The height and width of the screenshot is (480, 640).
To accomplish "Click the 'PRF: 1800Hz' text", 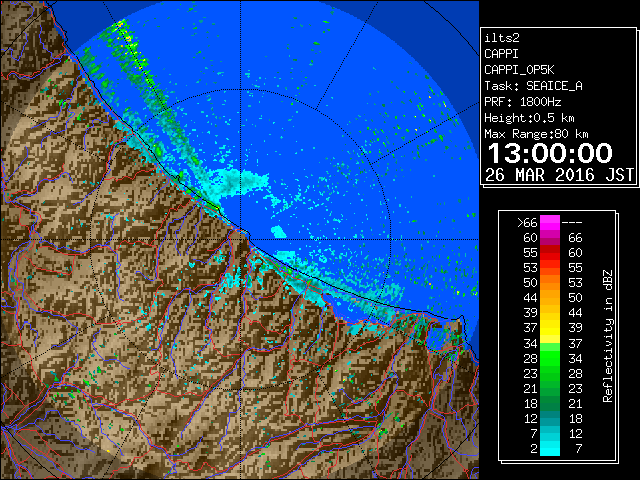I will 523,102.
